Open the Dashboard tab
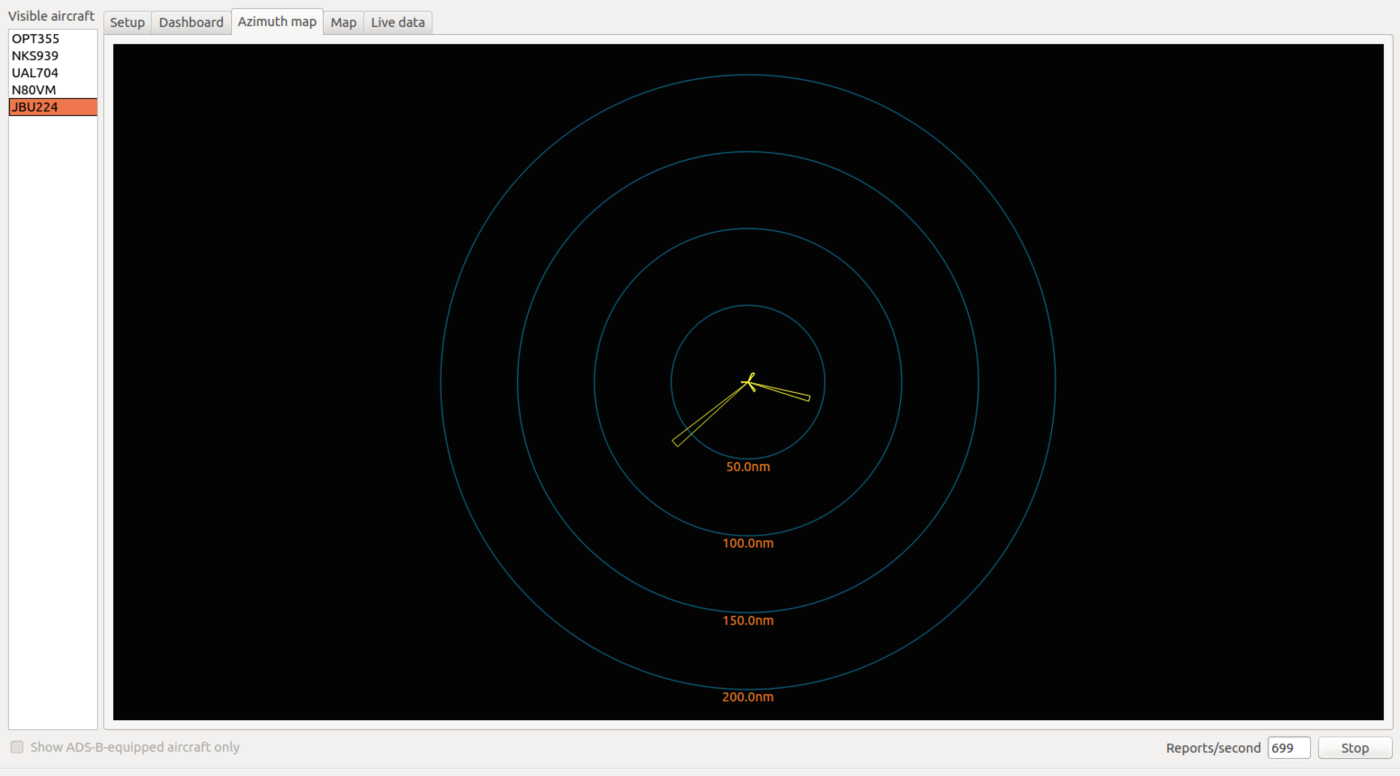Viewport: 1400px width, 776px height. [191, 21]
